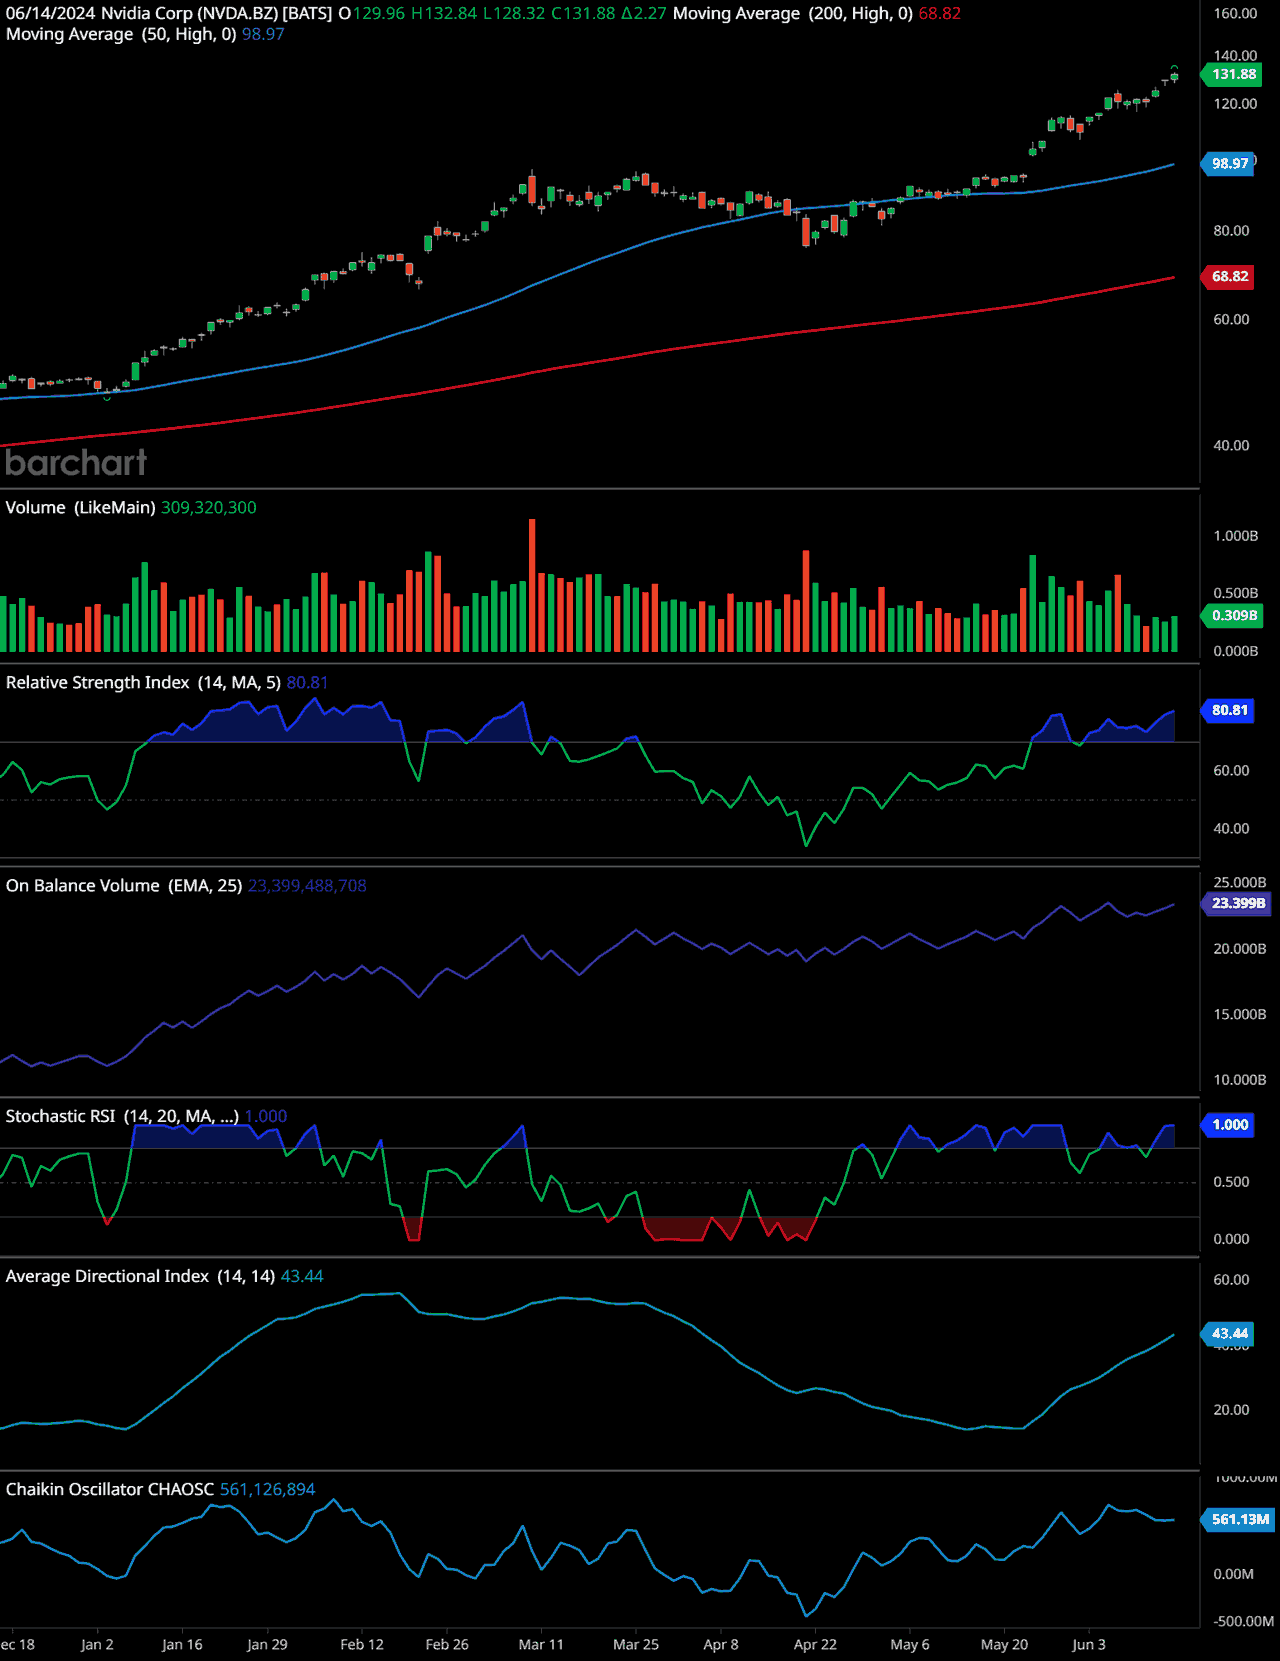The image size is (1280, 1661).
Task: Click the May 6 date label
Action: click(910, 1645)
